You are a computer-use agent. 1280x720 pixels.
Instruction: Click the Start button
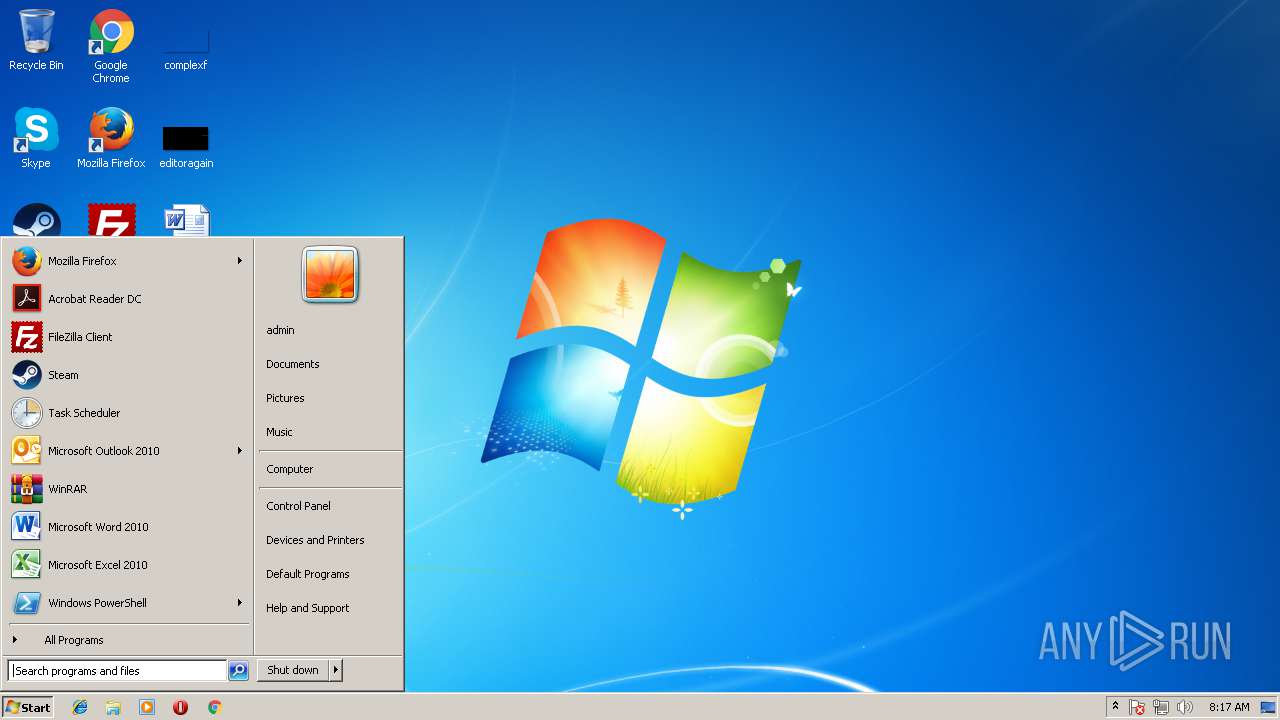[x=28, y=707]
